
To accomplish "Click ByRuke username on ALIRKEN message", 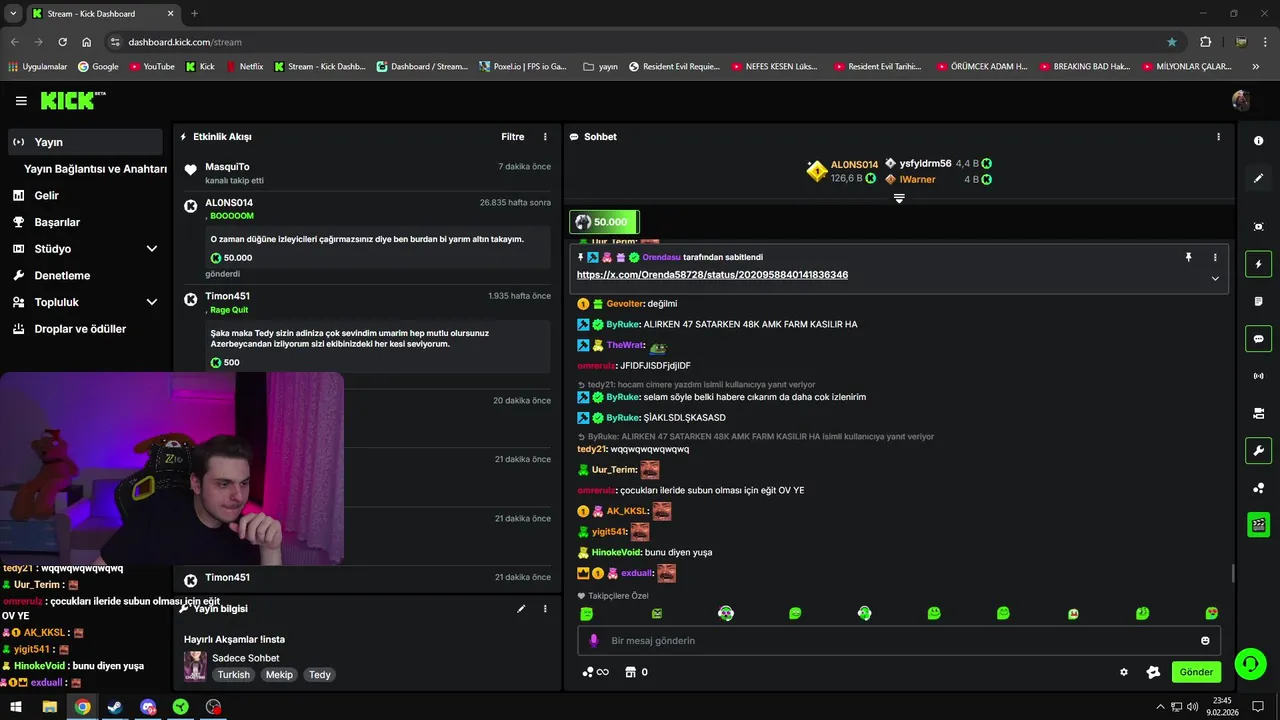I will 622,324.
